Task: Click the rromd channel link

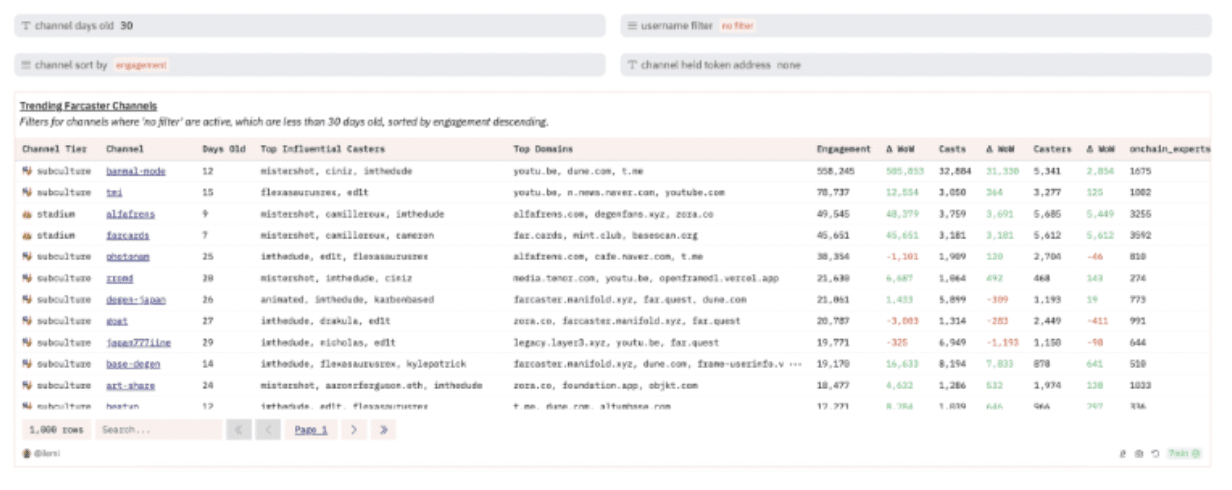Action: point(120,278)
